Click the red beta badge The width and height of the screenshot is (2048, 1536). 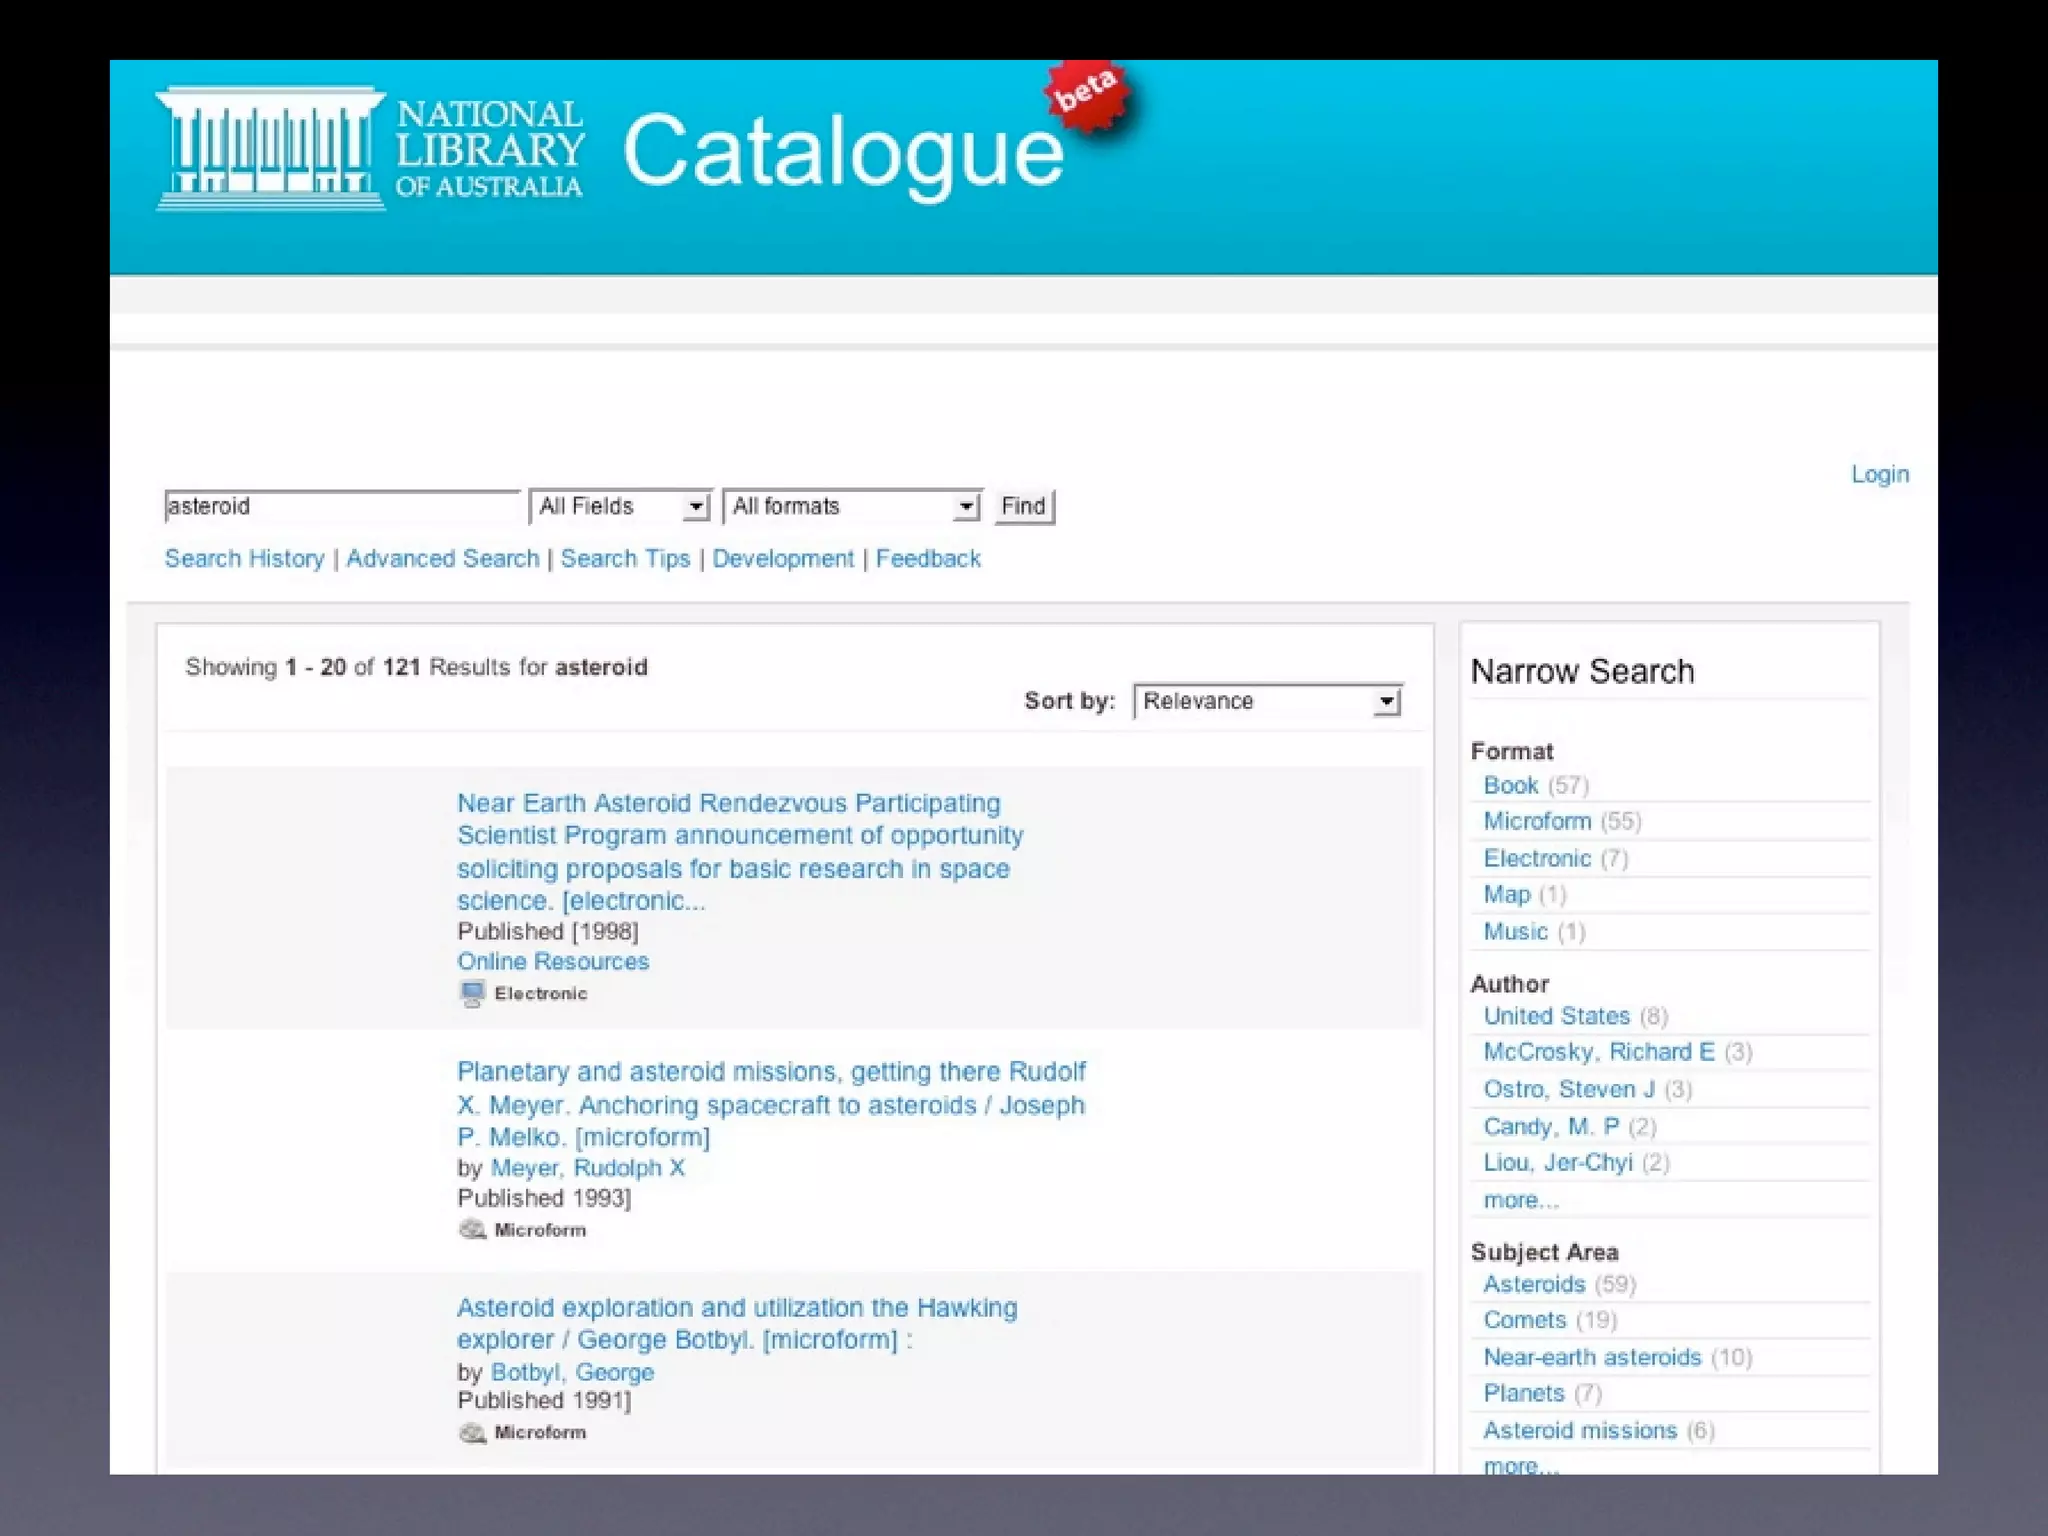click(x=1087, y=96)
